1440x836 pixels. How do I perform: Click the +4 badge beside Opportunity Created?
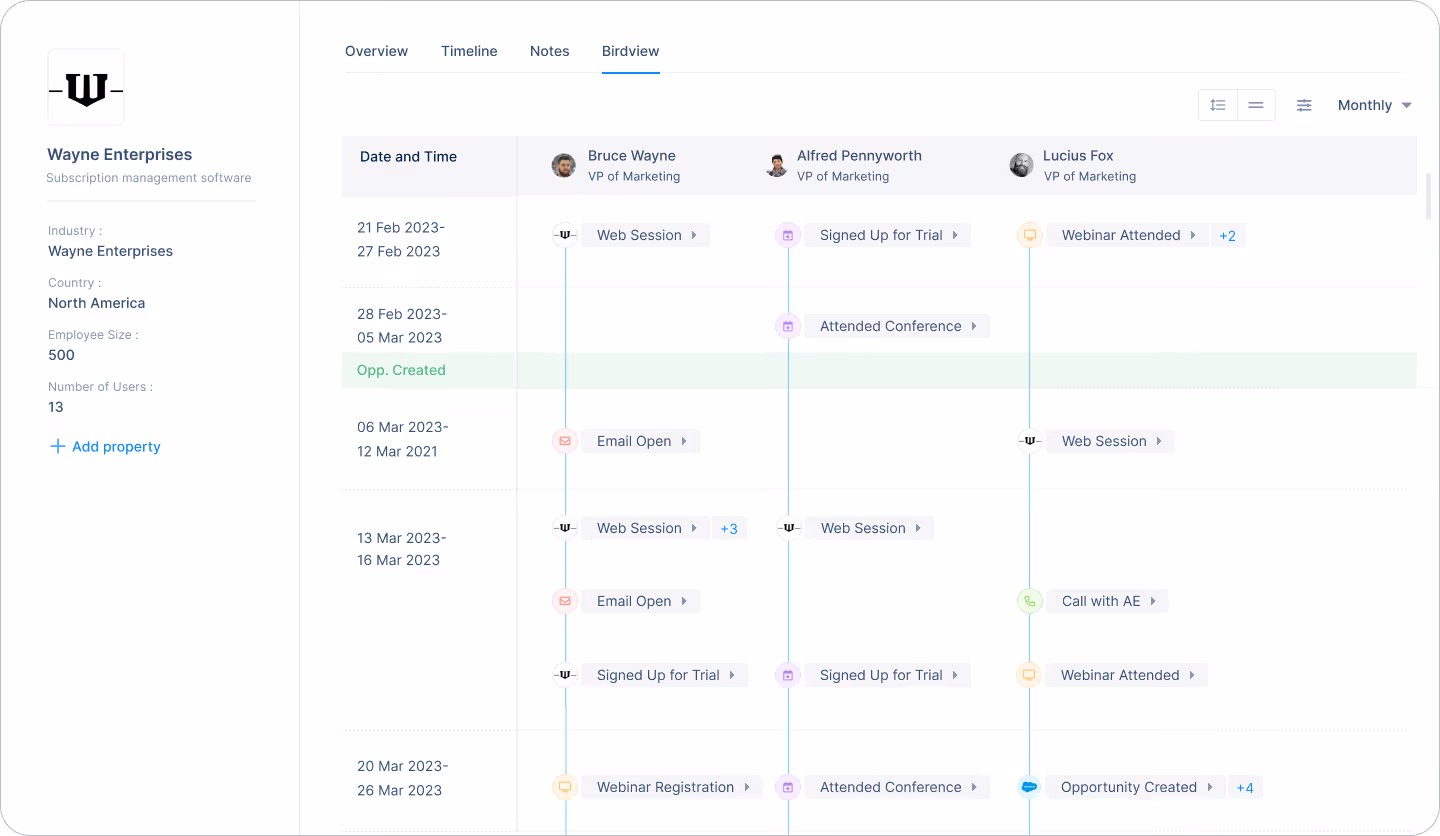pos(1245,787)
